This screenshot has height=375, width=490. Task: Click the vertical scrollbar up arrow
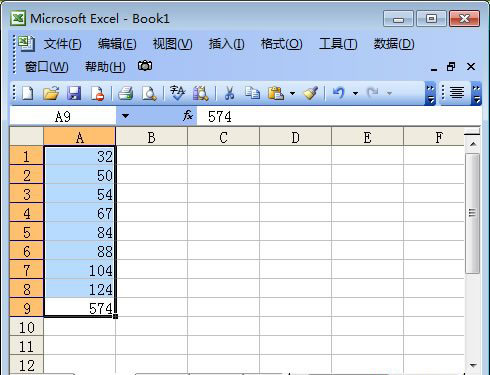[x=473, y=144]
